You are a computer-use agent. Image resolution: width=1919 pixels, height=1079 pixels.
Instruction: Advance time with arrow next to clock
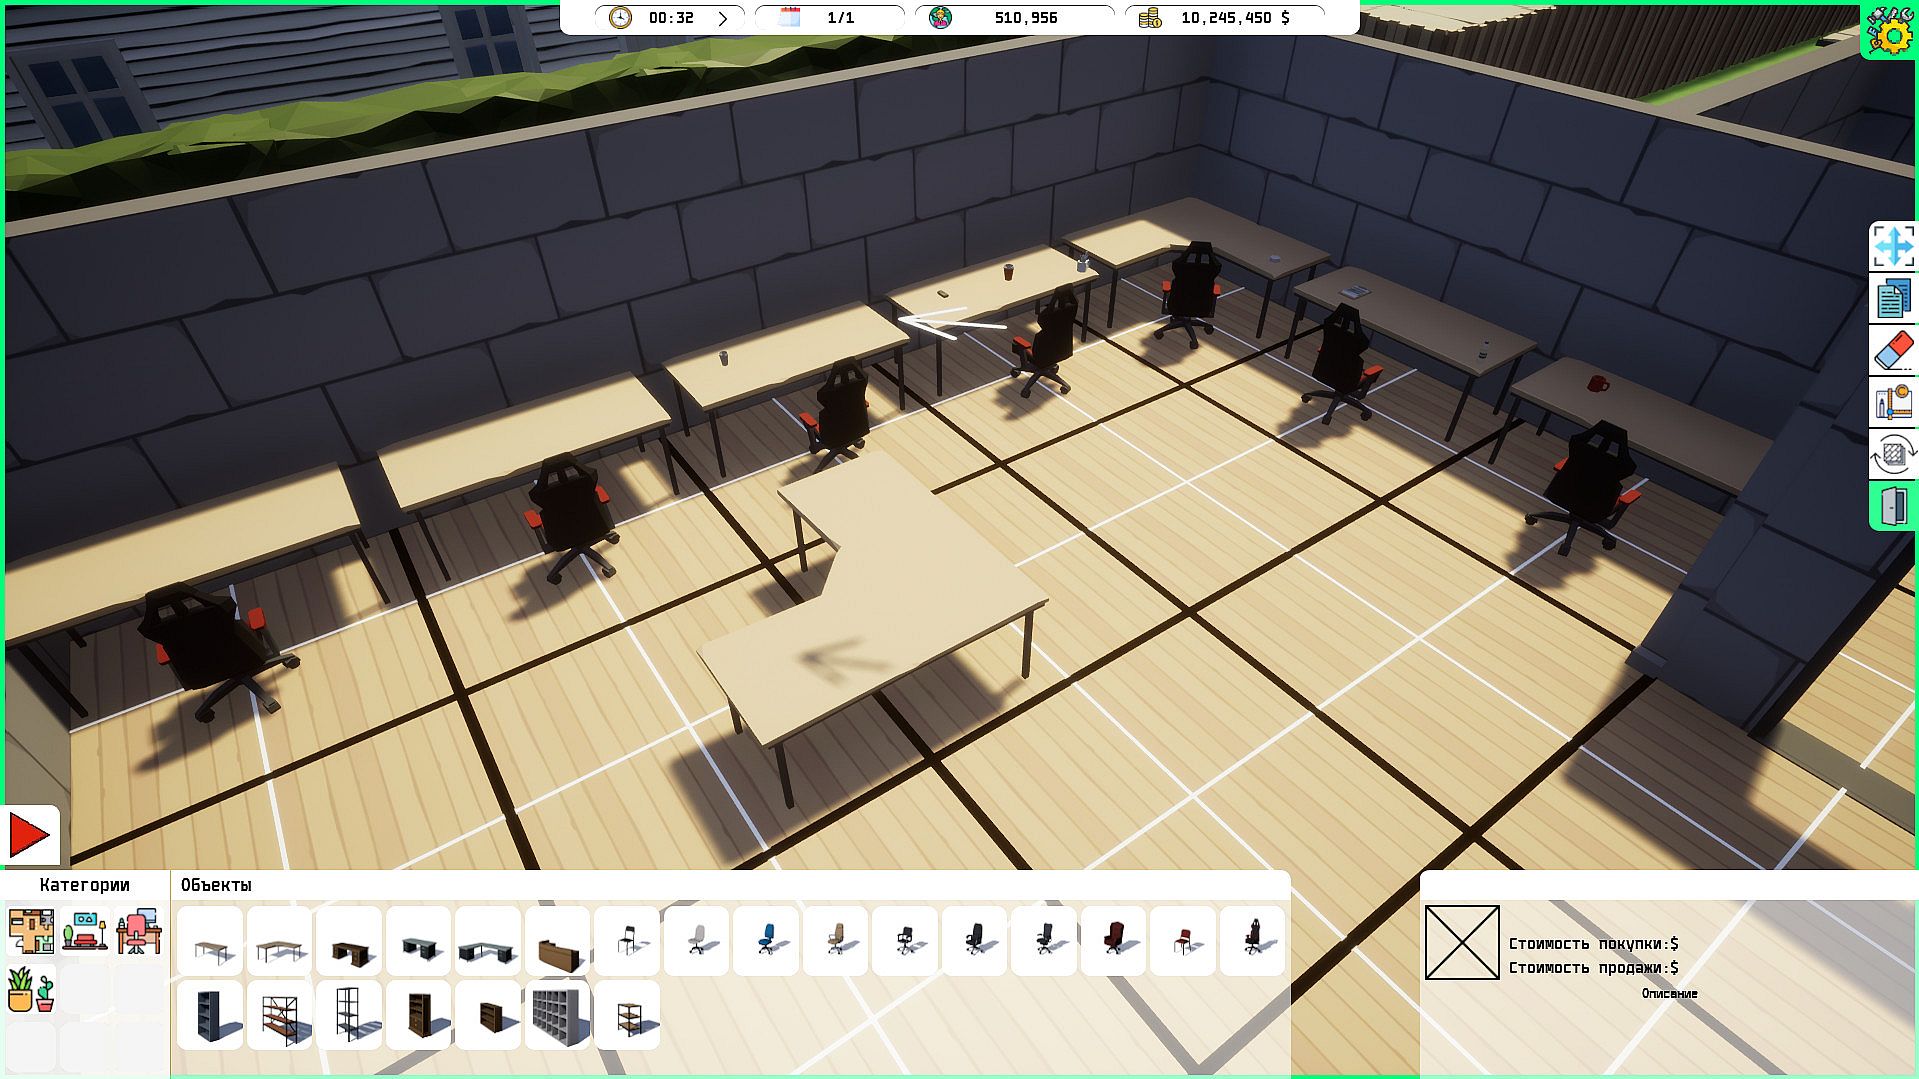coord(722,18)
